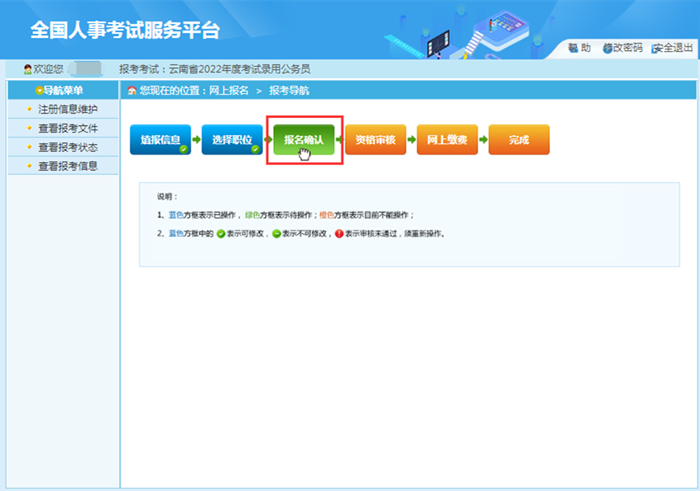Screen dimensions: 700x491
Task: Click the orange 资格审核 step
Action: [375, 140]
